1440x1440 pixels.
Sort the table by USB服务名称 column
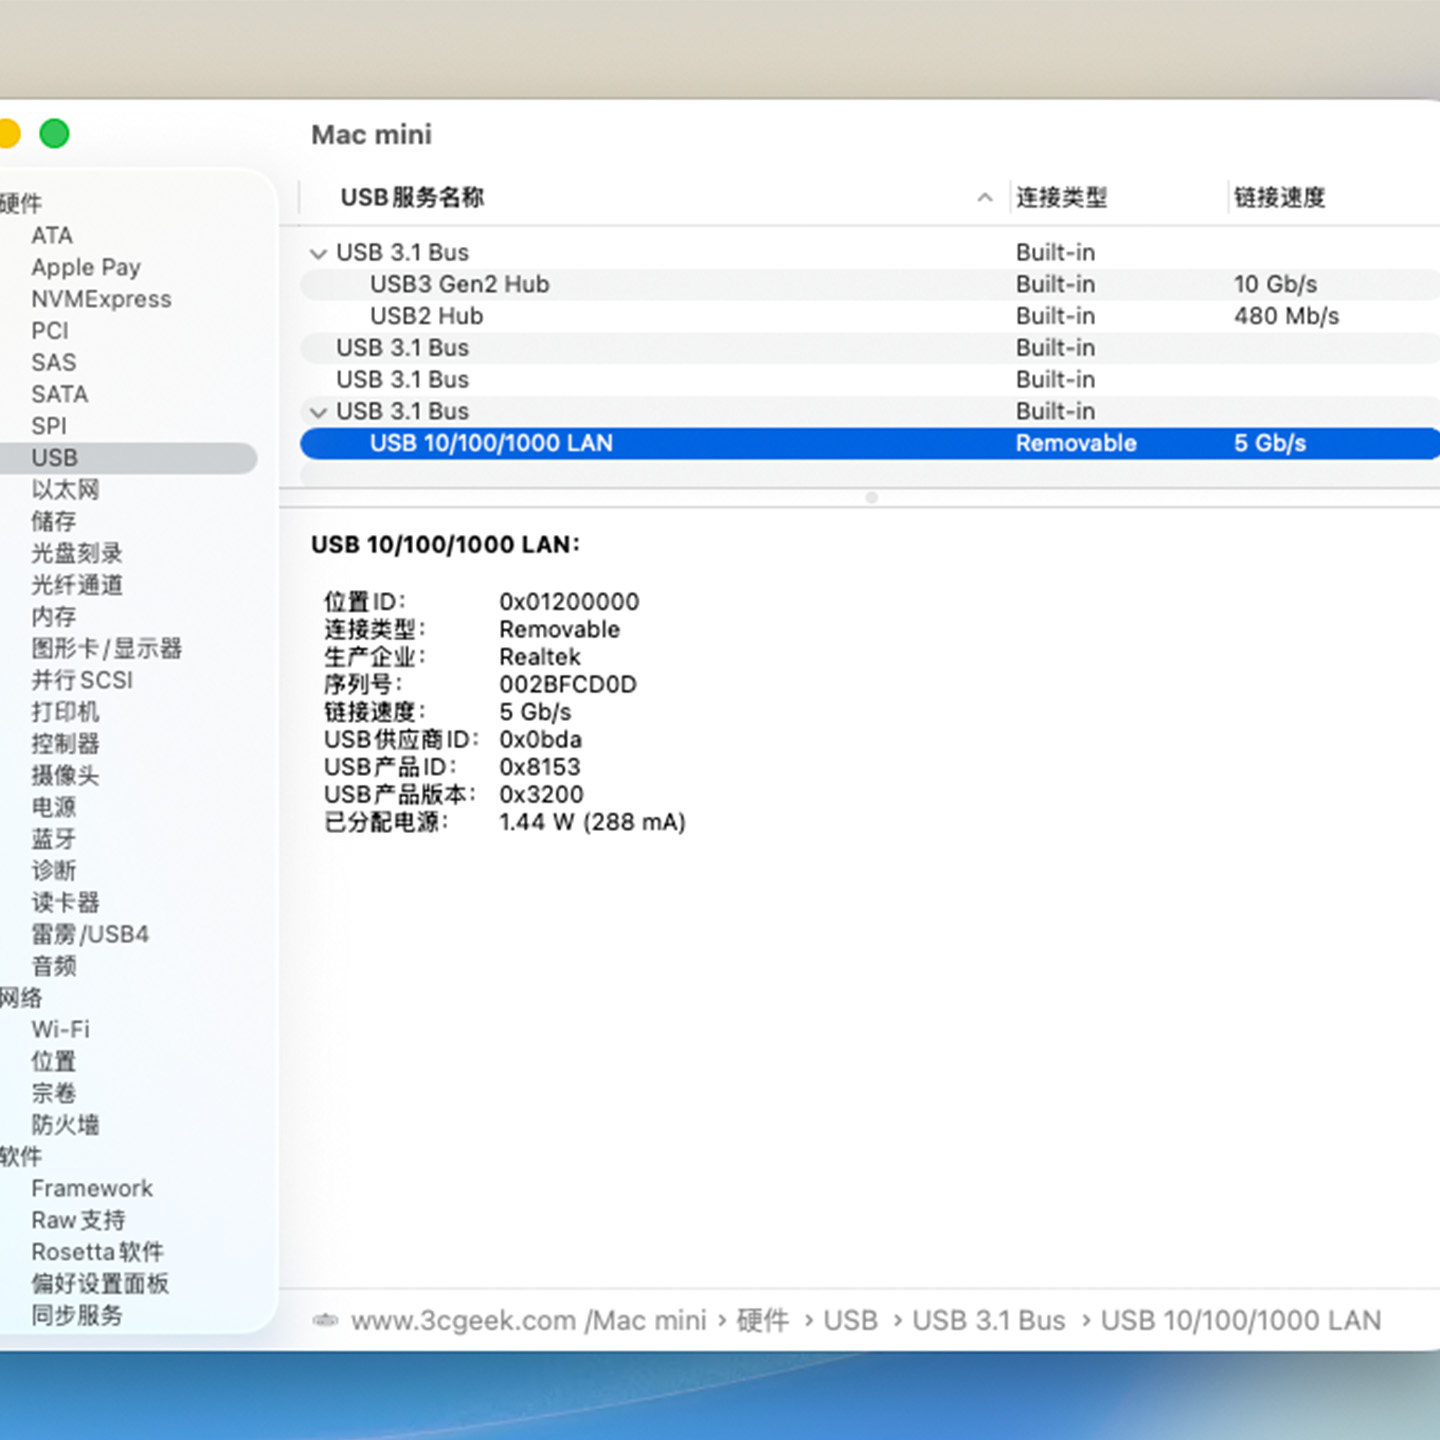412,197
